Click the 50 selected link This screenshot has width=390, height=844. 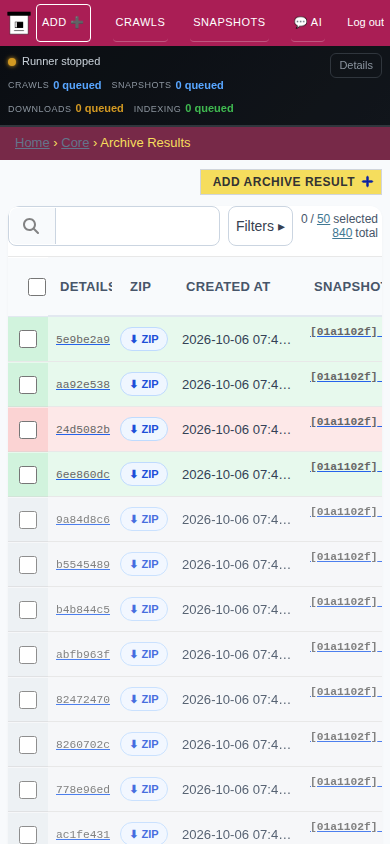323,219
